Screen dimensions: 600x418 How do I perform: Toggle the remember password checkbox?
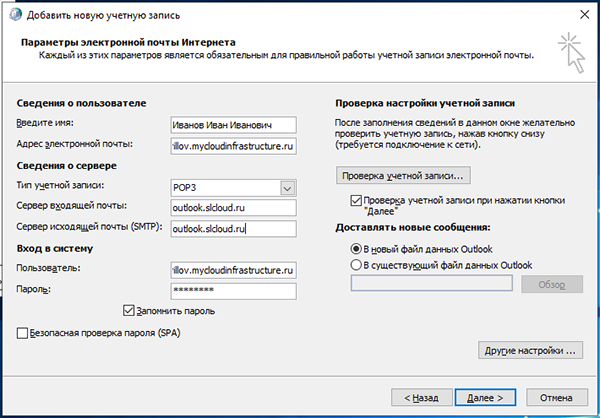click(x=129, y=310)
